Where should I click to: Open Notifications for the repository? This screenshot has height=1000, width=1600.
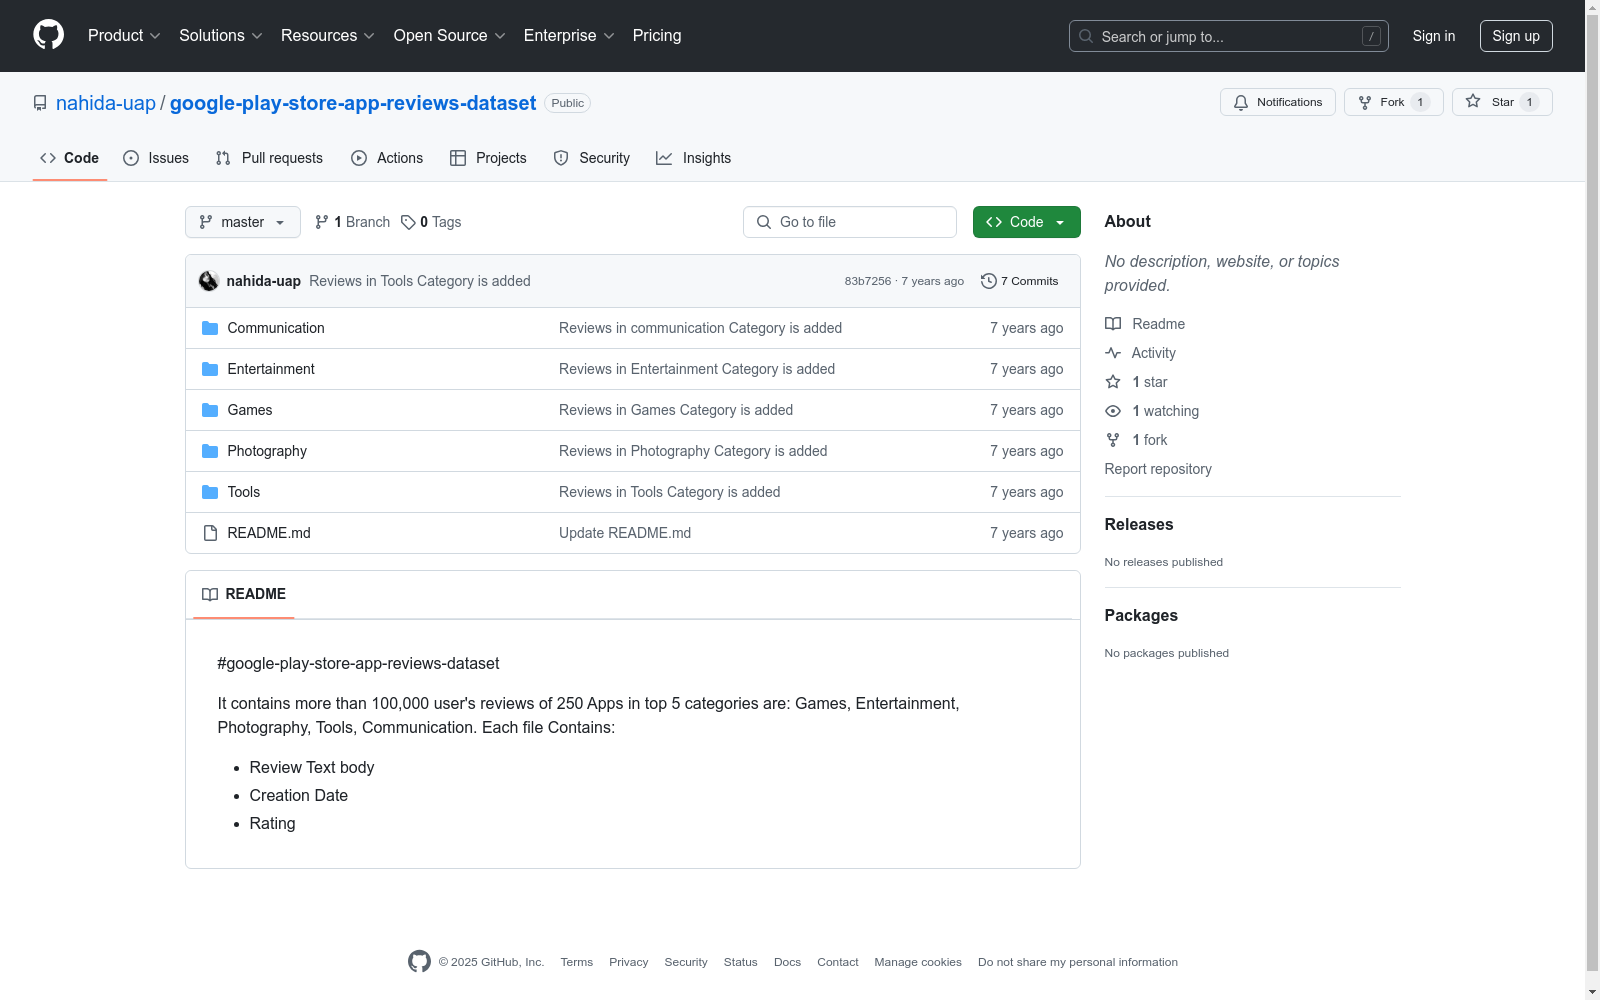coord(1278,102)
